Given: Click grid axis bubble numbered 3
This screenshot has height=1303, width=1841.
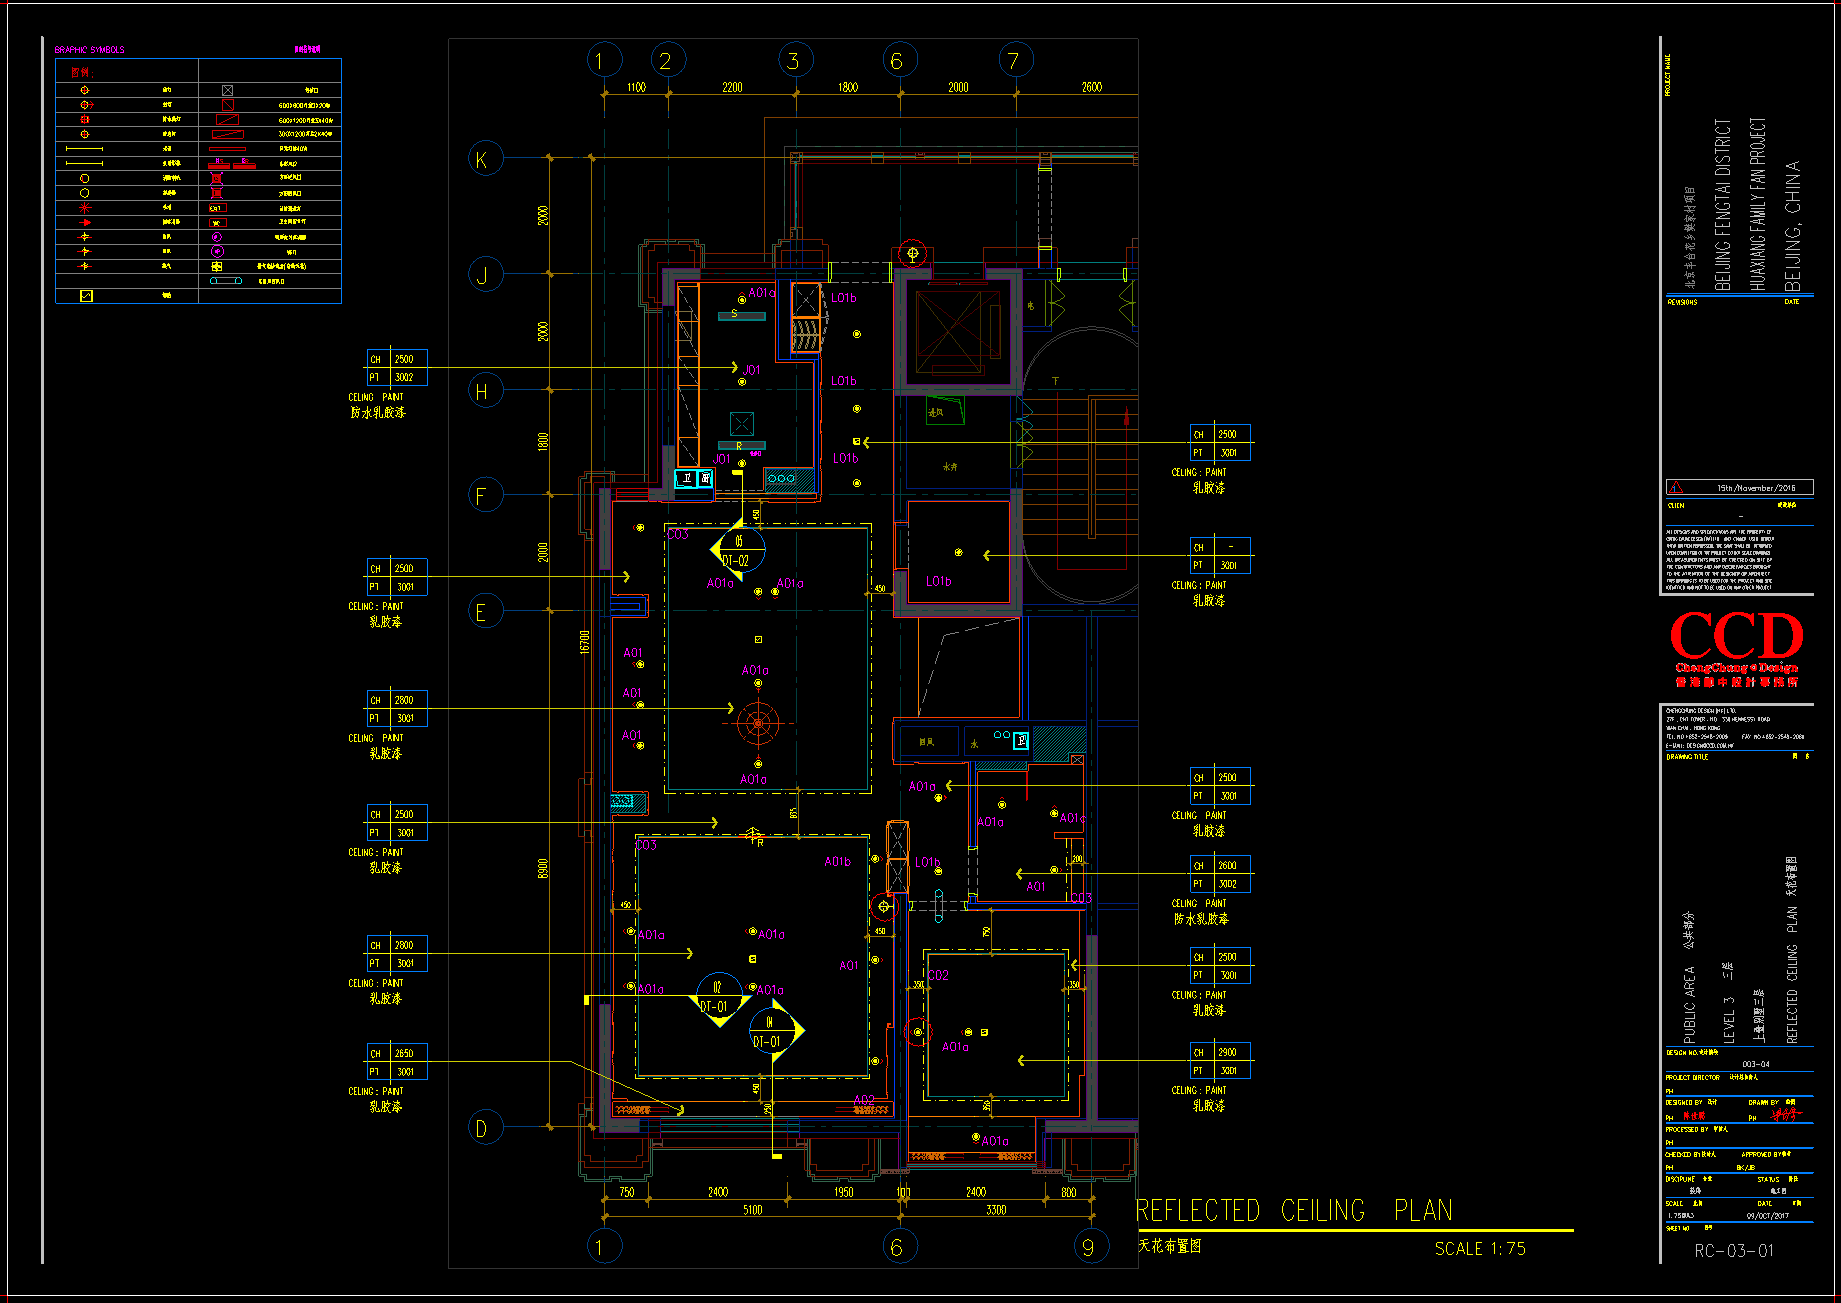Looking at the screenshot, I should 796,60.
